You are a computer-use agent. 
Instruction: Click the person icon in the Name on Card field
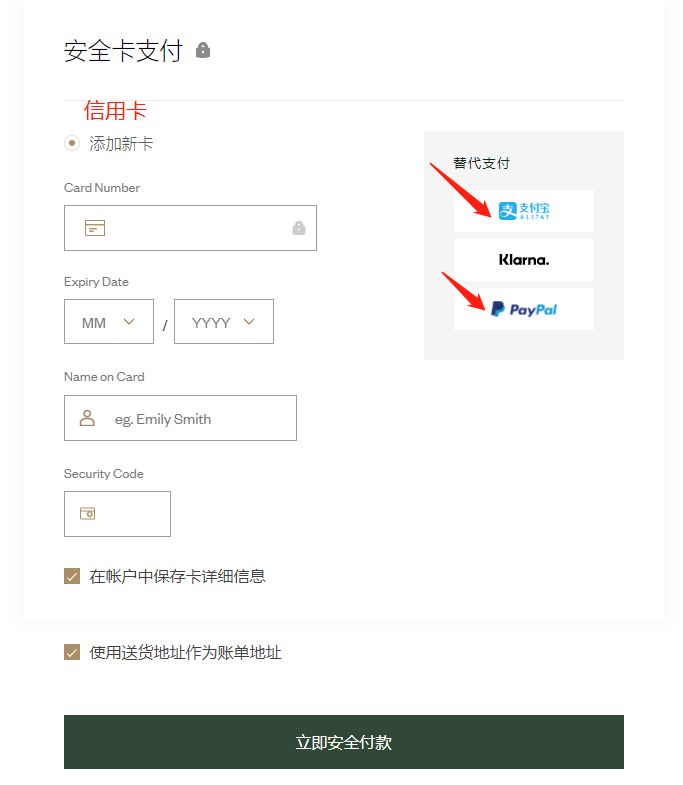[87, 418]
